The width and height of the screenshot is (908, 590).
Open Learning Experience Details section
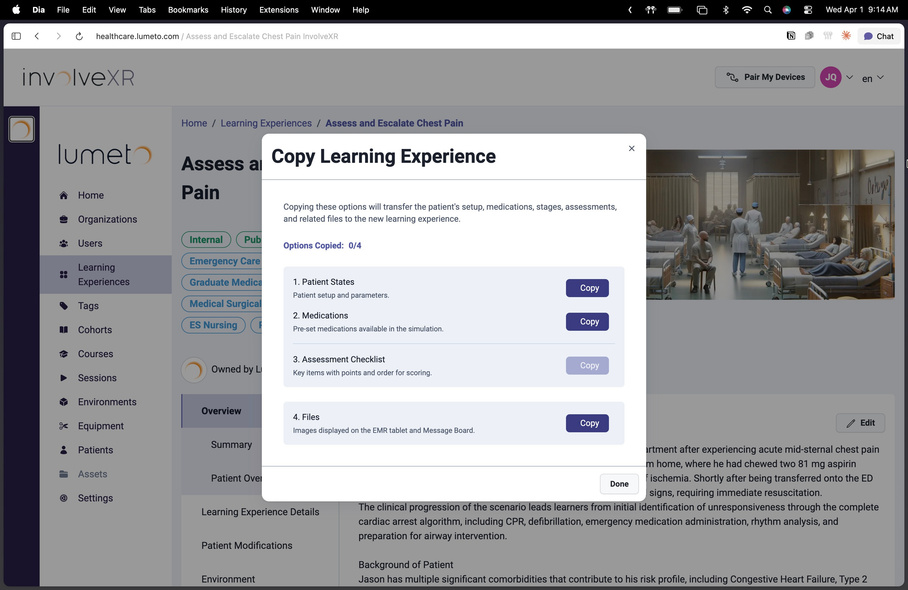click(x=260, y=512)
